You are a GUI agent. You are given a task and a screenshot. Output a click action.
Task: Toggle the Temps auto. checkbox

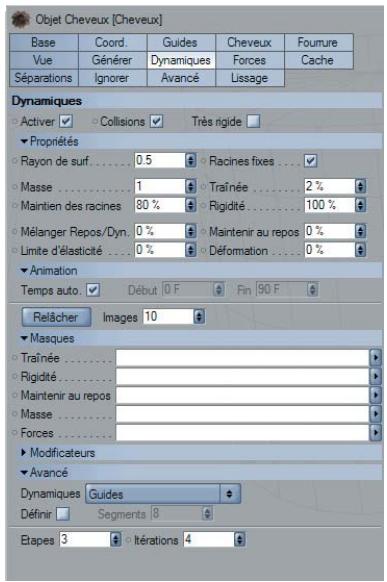coord(93,290)
